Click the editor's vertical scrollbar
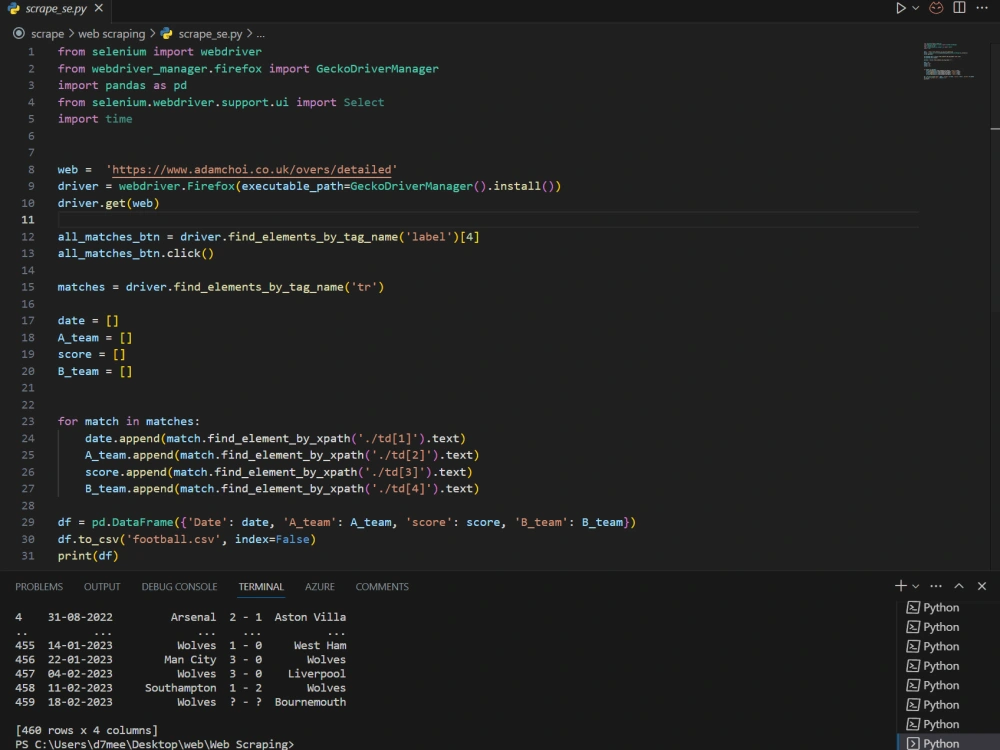1000x750 pixels. [x=994, y=130]
